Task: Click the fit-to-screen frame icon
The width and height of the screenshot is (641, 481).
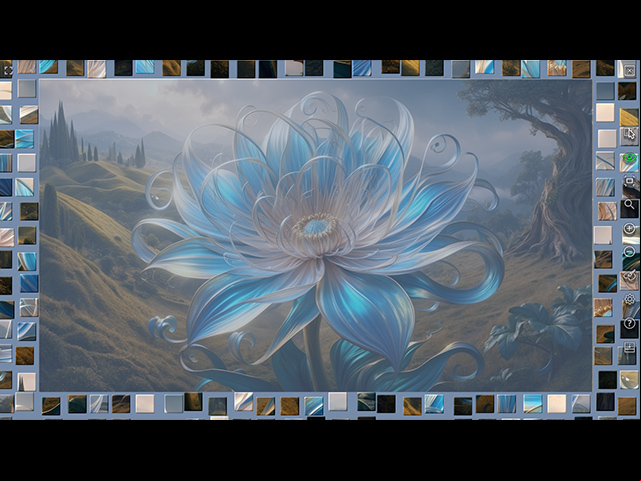Action: [630, 181]
